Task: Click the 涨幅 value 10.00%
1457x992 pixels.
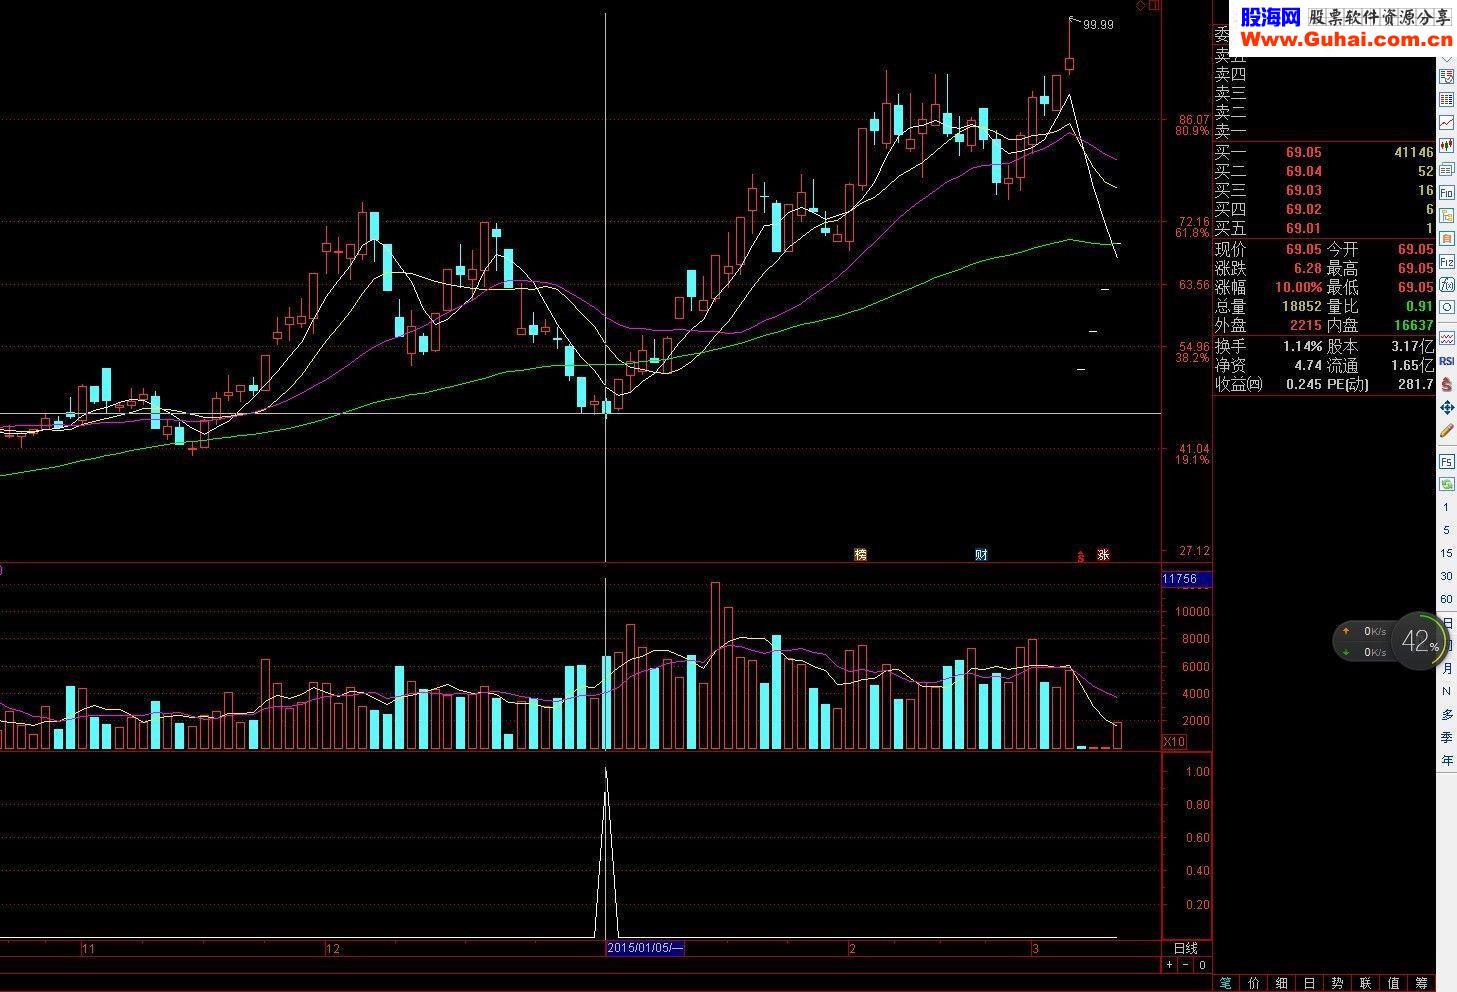Action: 1299,287
